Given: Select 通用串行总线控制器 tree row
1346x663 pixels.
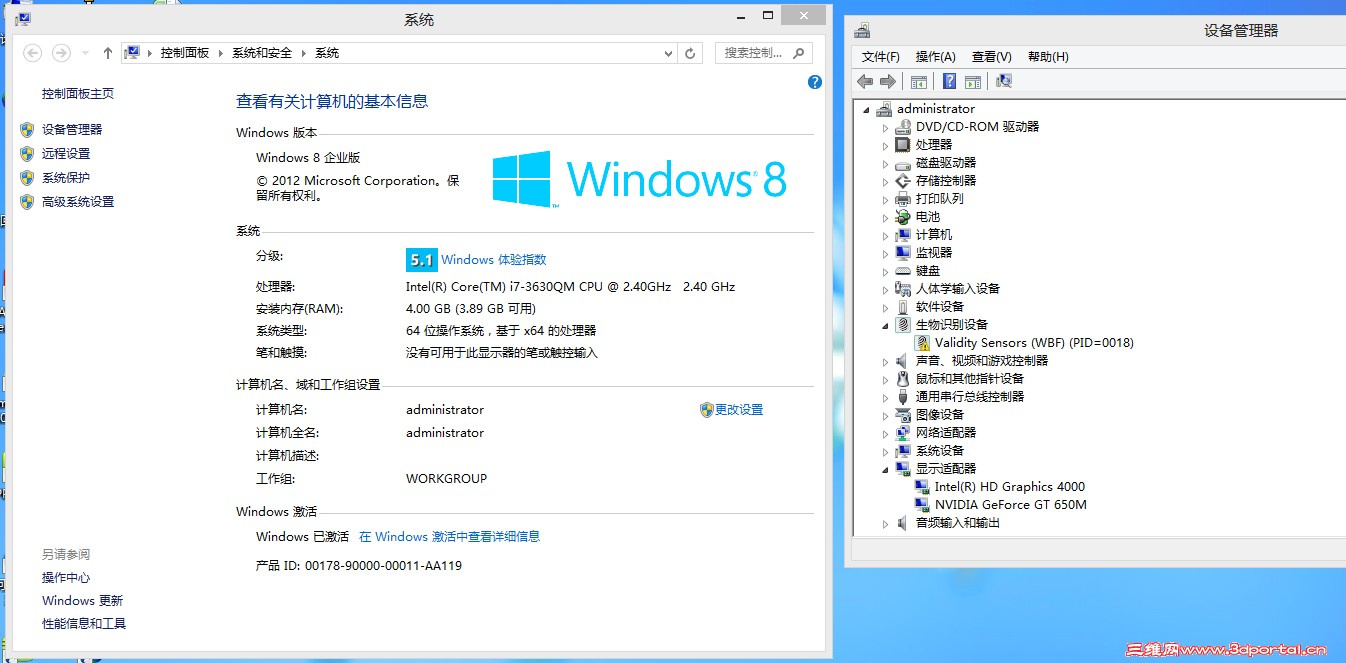Looking at the screenshot, I should 969,397.
